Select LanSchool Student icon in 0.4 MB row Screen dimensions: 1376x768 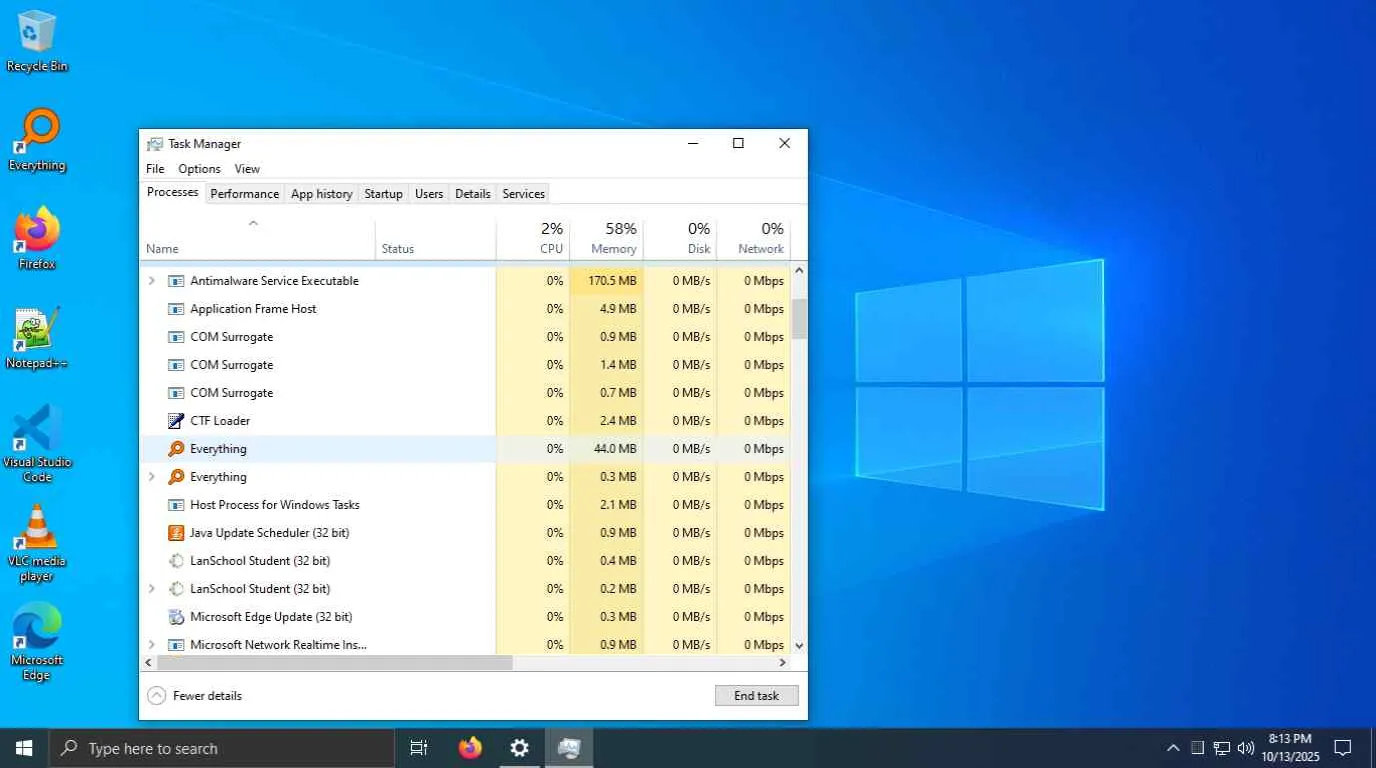(176, 561)
